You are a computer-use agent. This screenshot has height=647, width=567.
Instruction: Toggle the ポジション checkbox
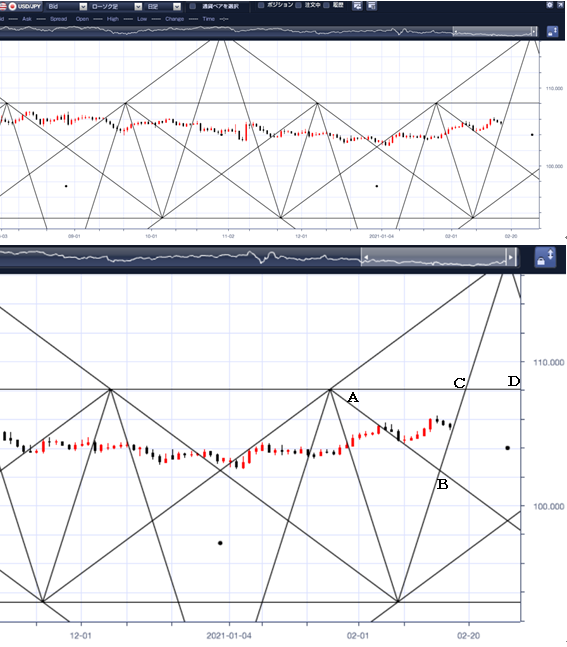tap(261, 5)
